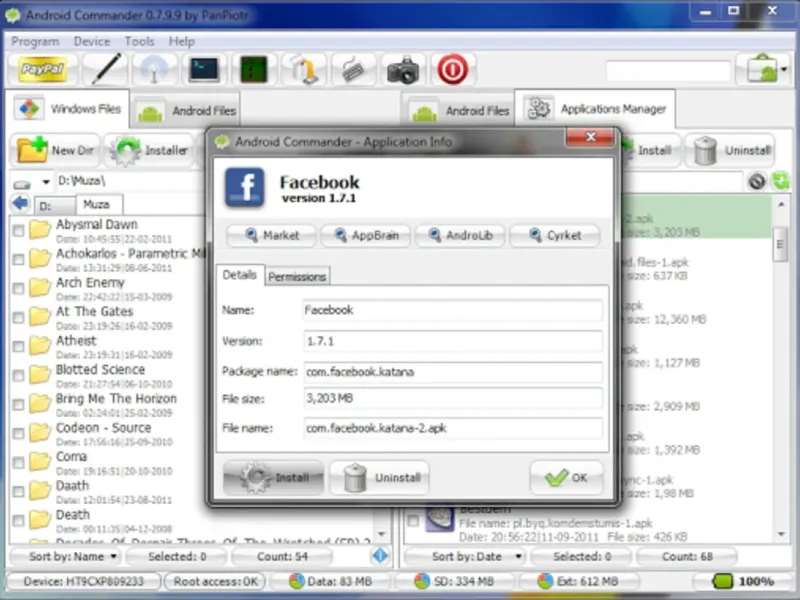This screenshot has width=800, height=600.
Task: Check the Codeon - Source folder checkbox
Action: (18, 434)
